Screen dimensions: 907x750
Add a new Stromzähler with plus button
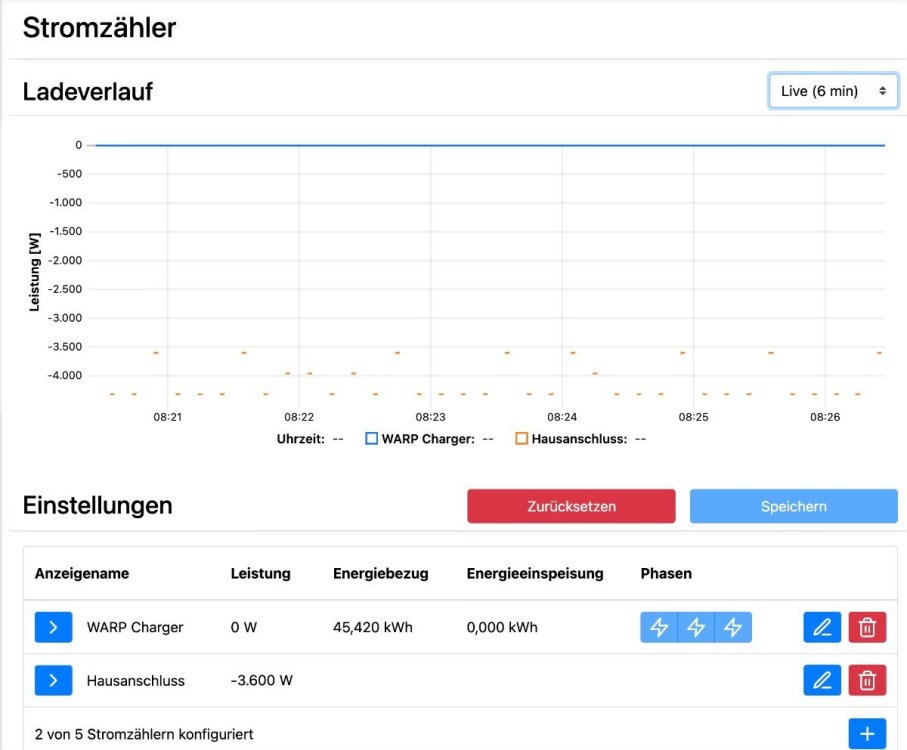[x=867, y=734]
